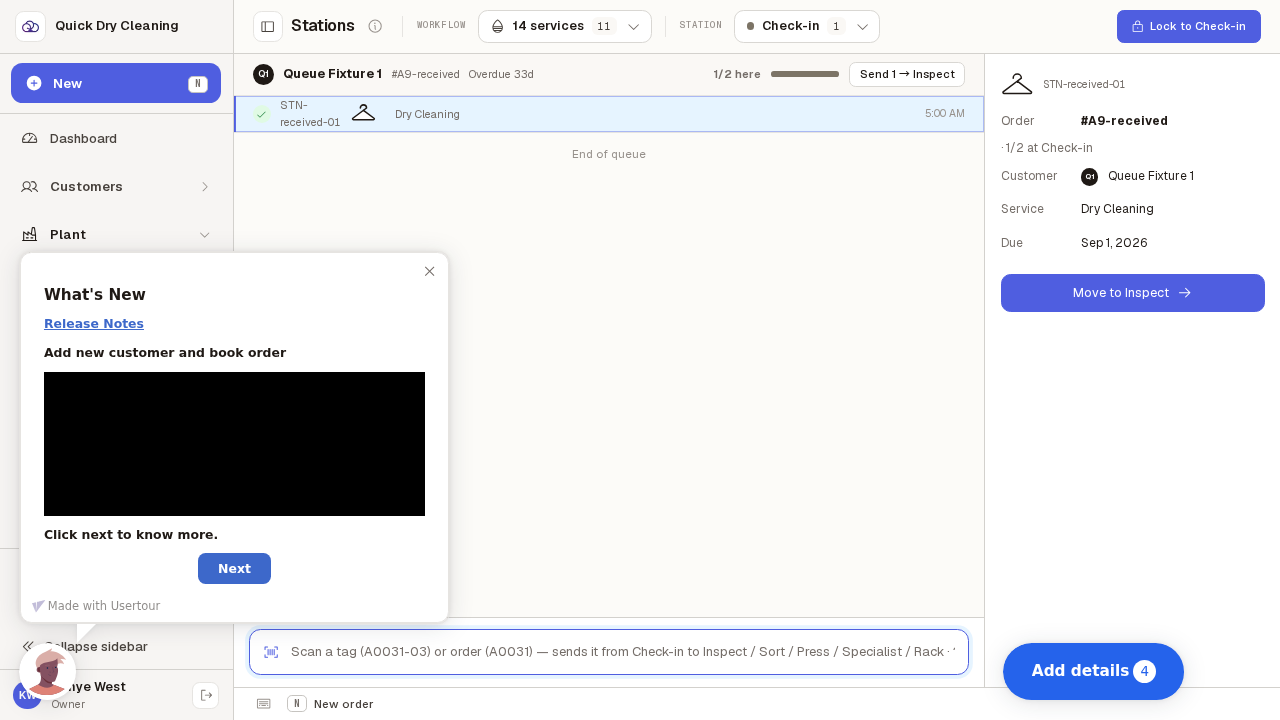Click the hanger icon in the queue row
The height and width of the screenshot is (720, 1280).
pyautogui.click(x=363, y=113)
